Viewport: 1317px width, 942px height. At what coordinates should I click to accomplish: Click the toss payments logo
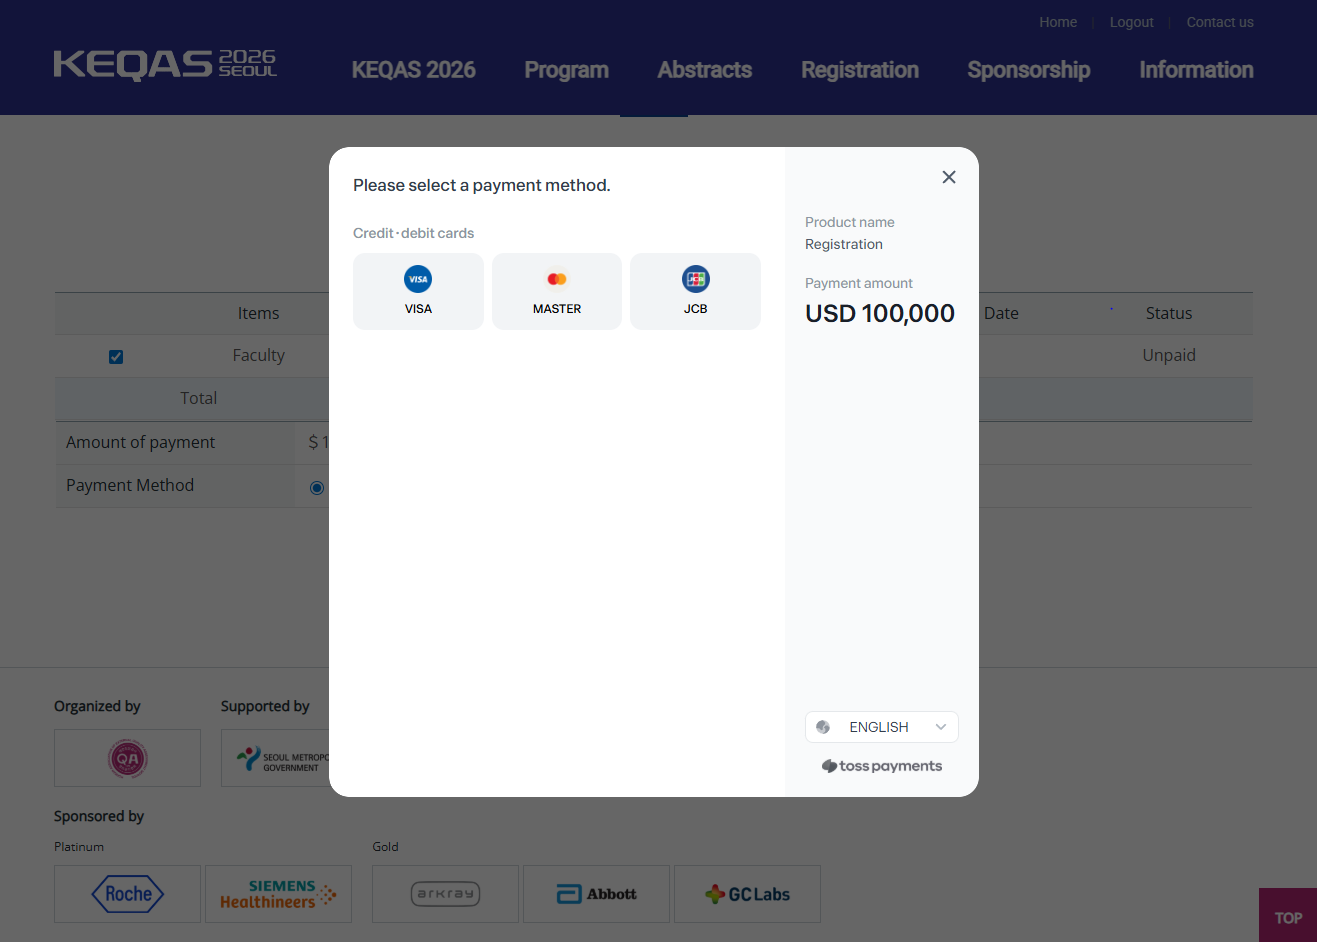pos(881,766)
